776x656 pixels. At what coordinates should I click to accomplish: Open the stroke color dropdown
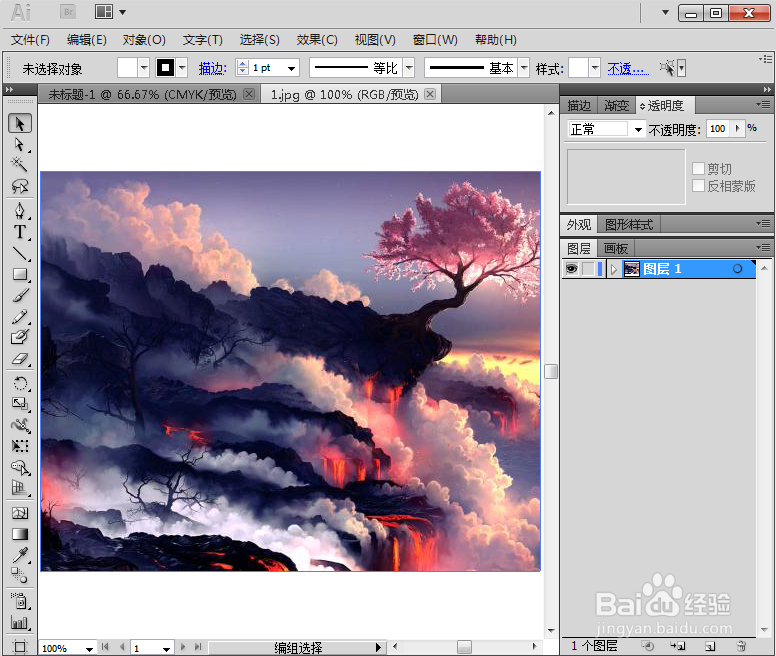point(182,68)
